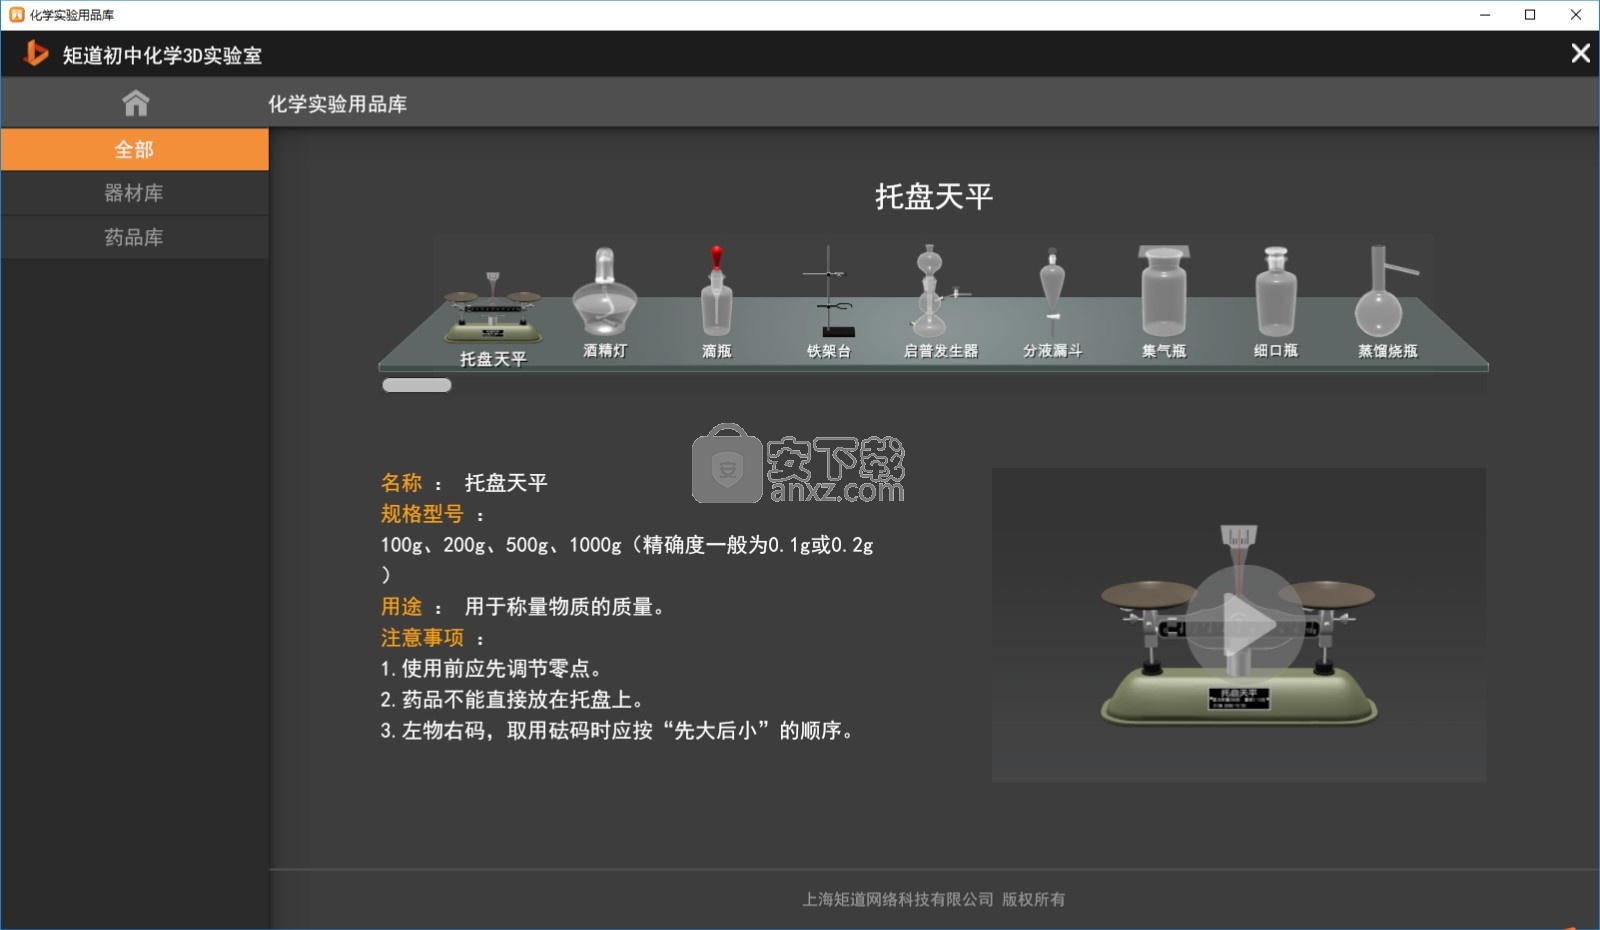The height and width of the screenshot is (930, 1600).
Task: Open the 全部 category tab
Action: [134, 149]
